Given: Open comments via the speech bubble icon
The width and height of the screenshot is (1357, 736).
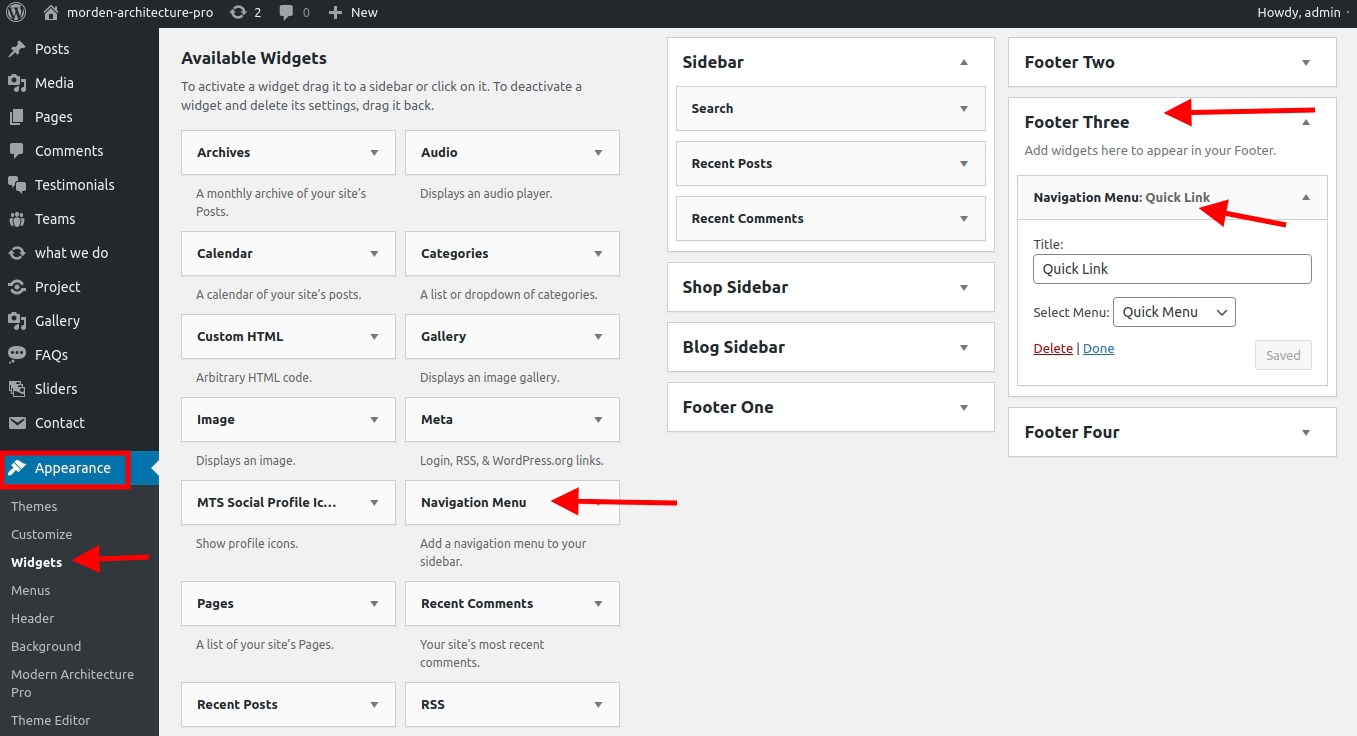Looking at the screenshot, I should pyautogui.click(x=288, y=12).
